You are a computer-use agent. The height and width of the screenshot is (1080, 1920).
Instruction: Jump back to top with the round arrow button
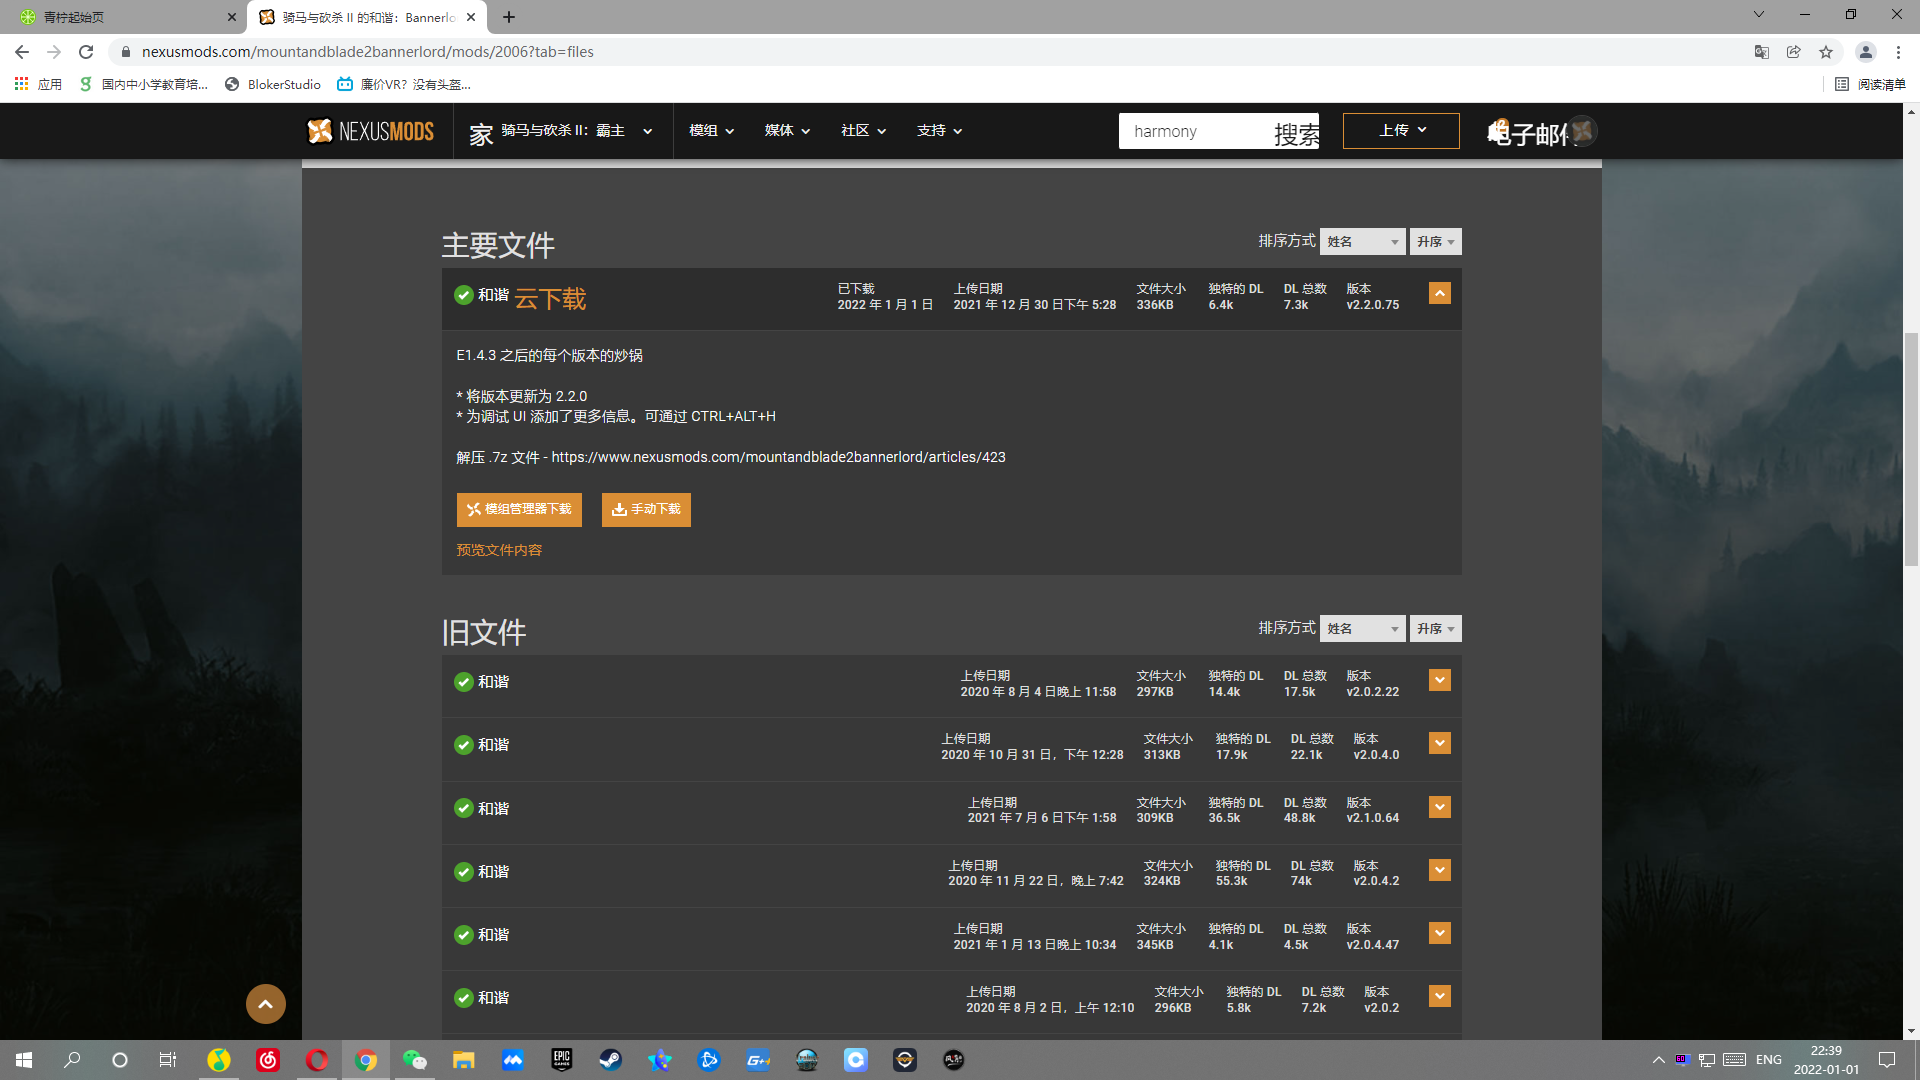click(266, 1004)
